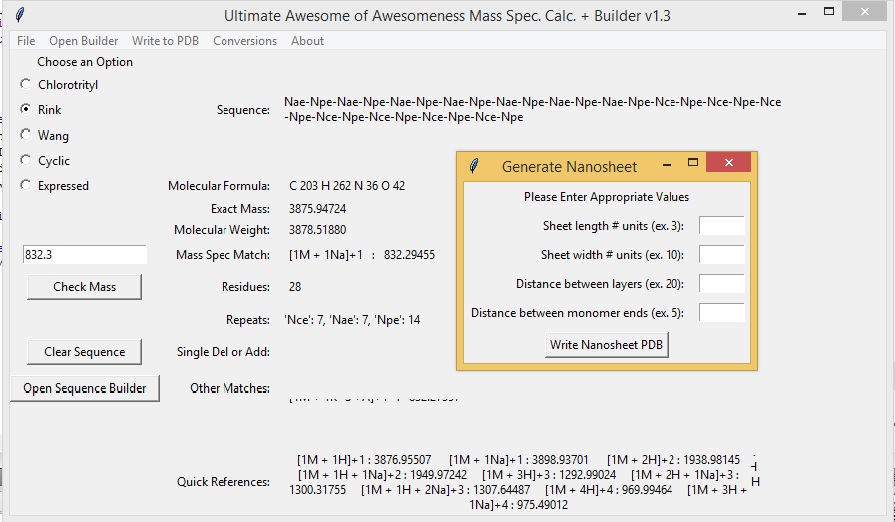This screenshot has width=895, height=522.
Task: Select the Cyclic radio button
Action: point(26,160)
